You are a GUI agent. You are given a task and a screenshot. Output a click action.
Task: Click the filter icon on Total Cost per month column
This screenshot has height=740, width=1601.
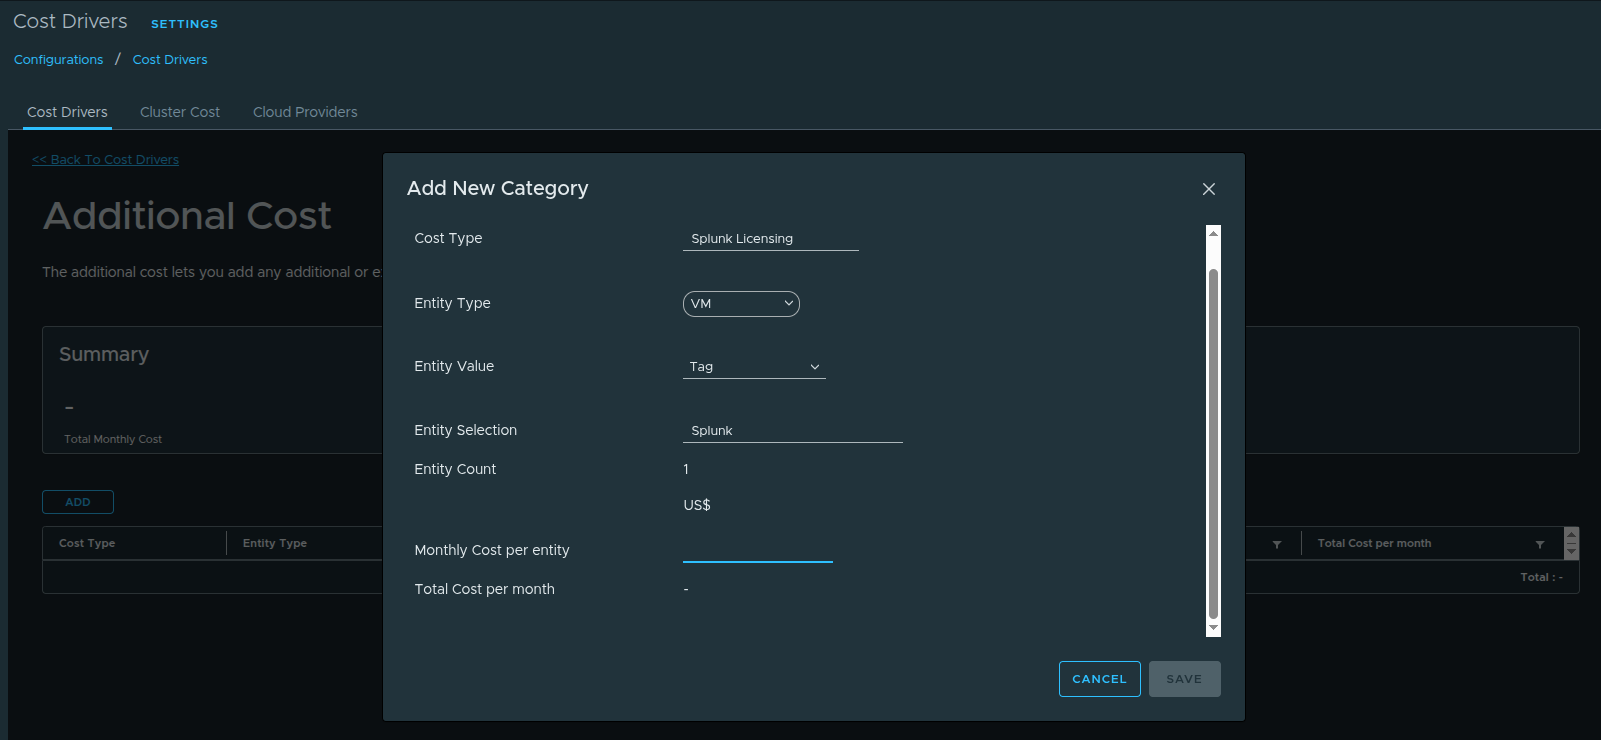click(1539, 544)
